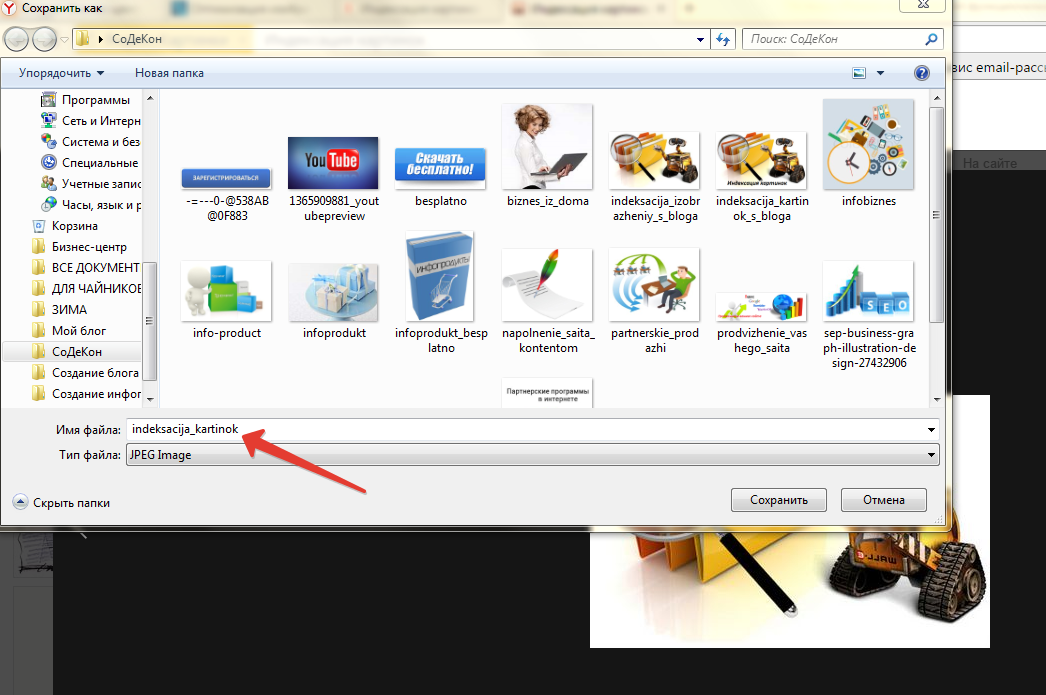Expand the file name dropdown arrow
Viewport: 1046px width, 695px height.
point(931,430)
